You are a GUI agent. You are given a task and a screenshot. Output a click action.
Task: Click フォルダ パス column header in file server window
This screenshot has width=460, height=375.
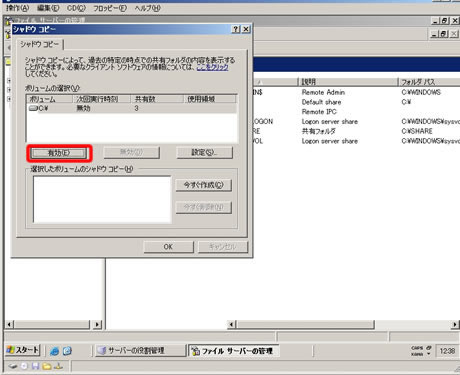click(429, 82)
